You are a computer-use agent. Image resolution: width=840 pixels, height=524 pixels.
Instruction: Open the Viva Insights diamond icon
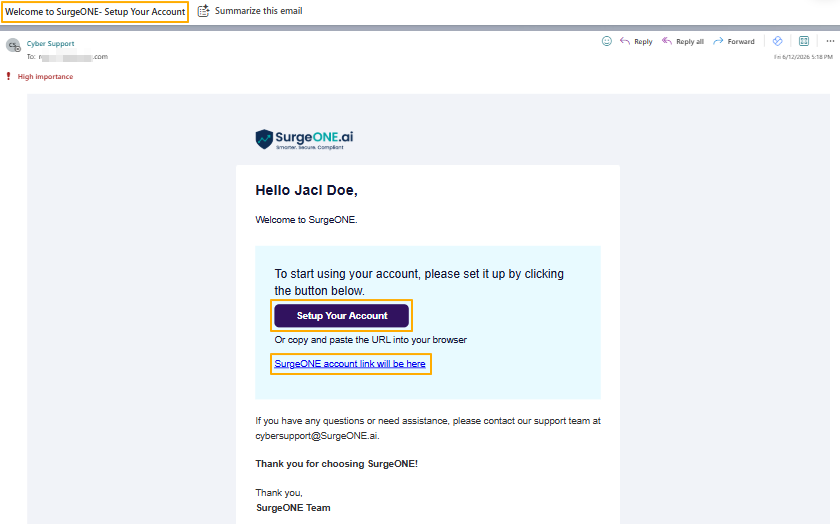coord(777,41)
